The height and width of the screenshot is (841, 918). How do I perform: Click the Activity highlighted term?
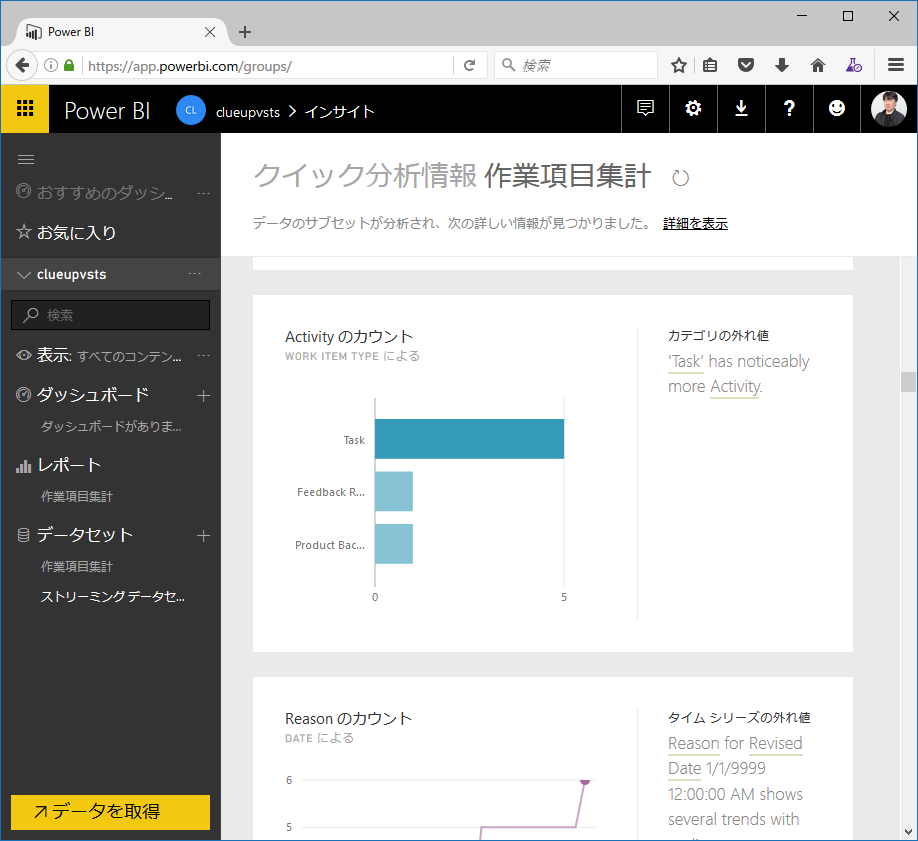(x=735, y=387)
